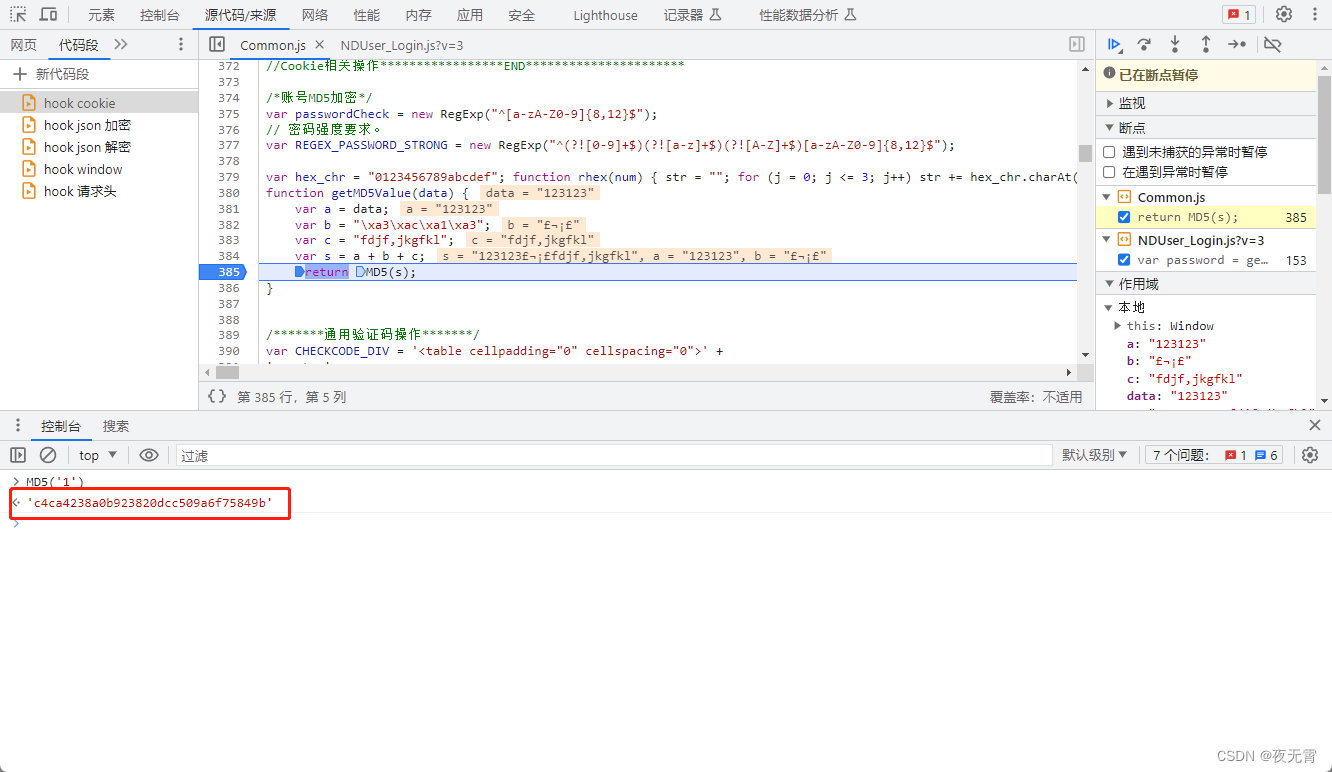The height and width of the screenshot is (772, 1332).
Task: Click the Step icon in debugger toolbar
Action: tap(1237, 44)
